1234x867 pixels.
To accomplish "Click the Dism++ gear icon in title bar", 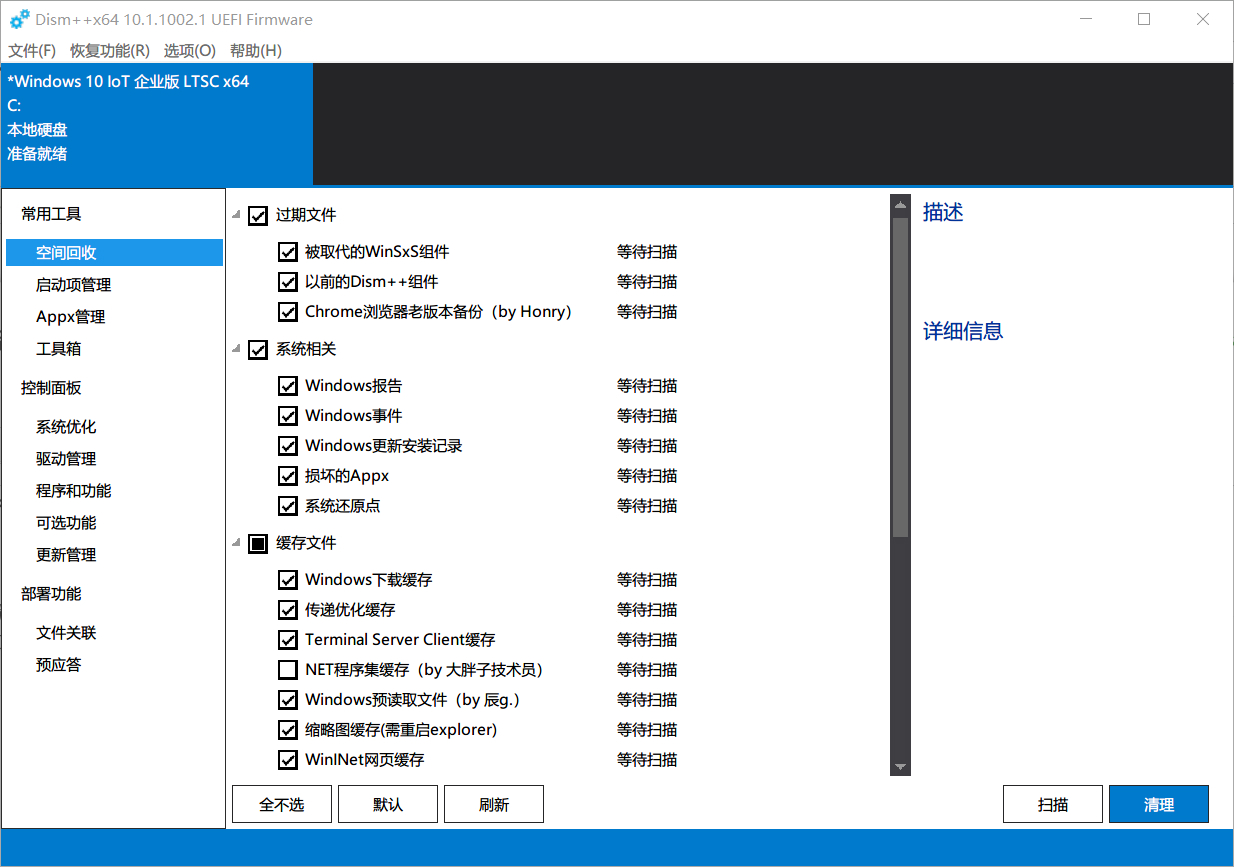I will [19, 19].
